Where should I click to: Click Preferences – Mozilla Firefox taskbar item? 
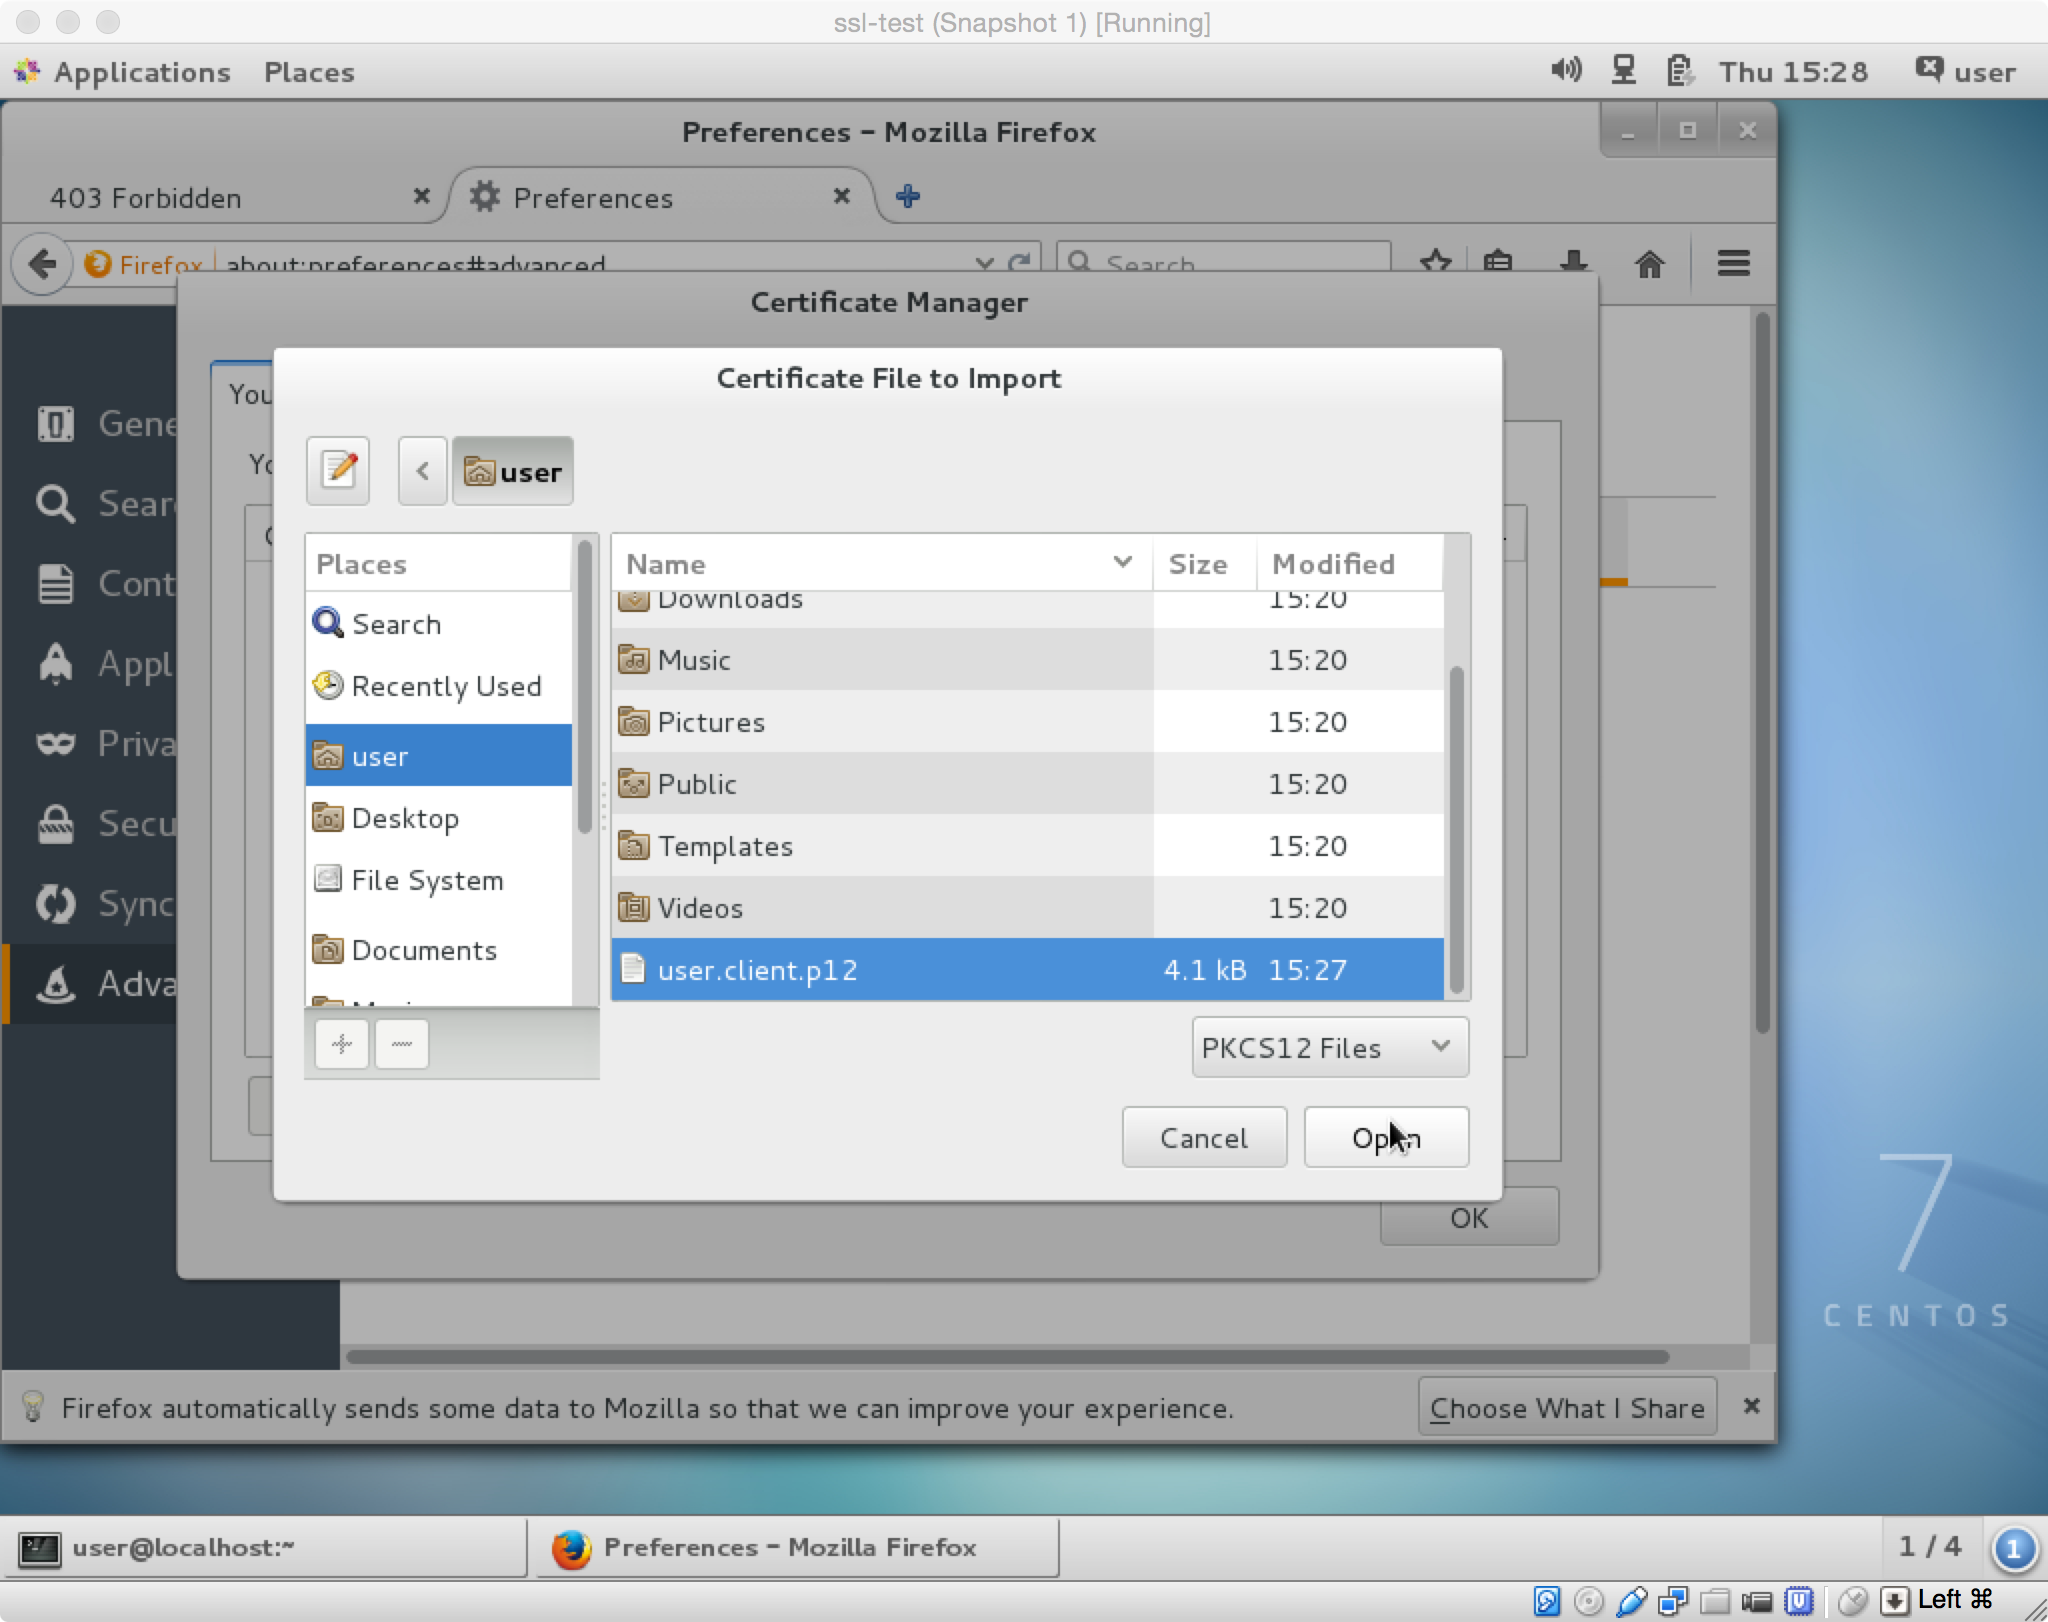tap(798, 1548)
